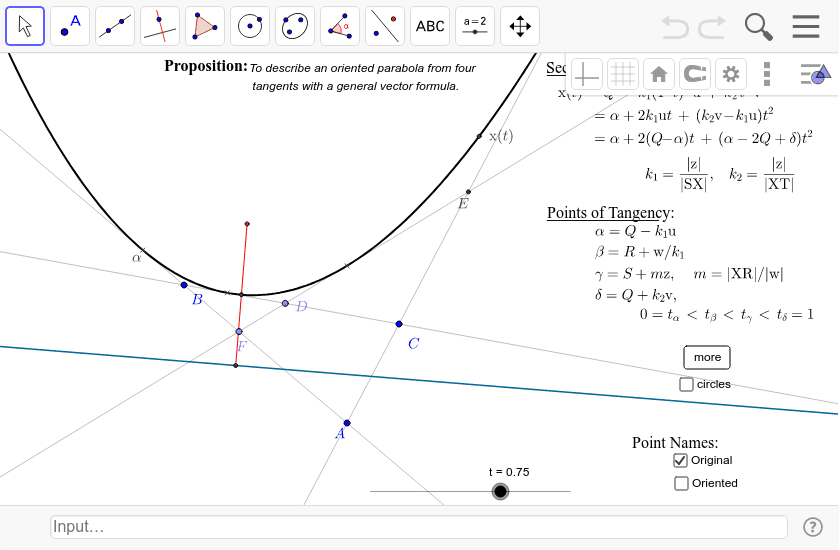Select the Perpendicular Line tool
This screenshot has height=550, width=840.
[x=160, y=26]
